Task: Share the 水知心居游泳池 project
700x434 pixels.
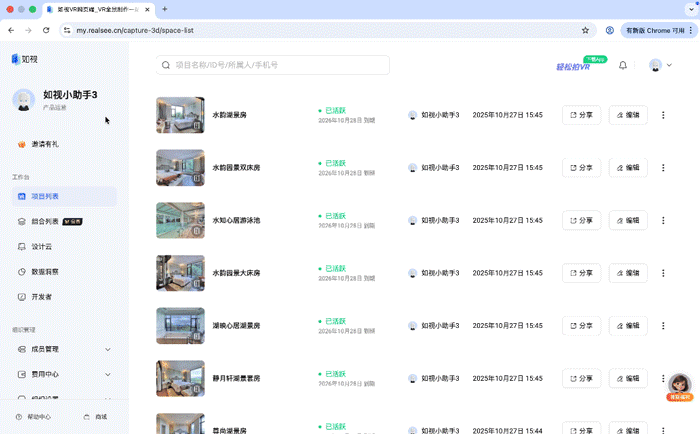Action: 581,220
